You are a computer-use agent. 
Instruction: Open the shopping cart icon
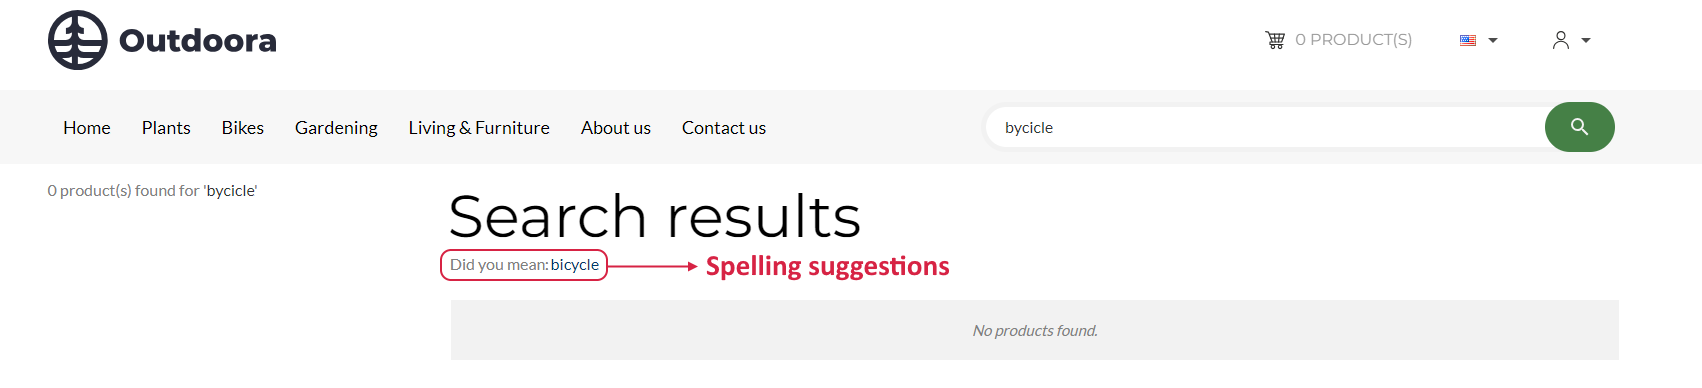click(1275, 40)
